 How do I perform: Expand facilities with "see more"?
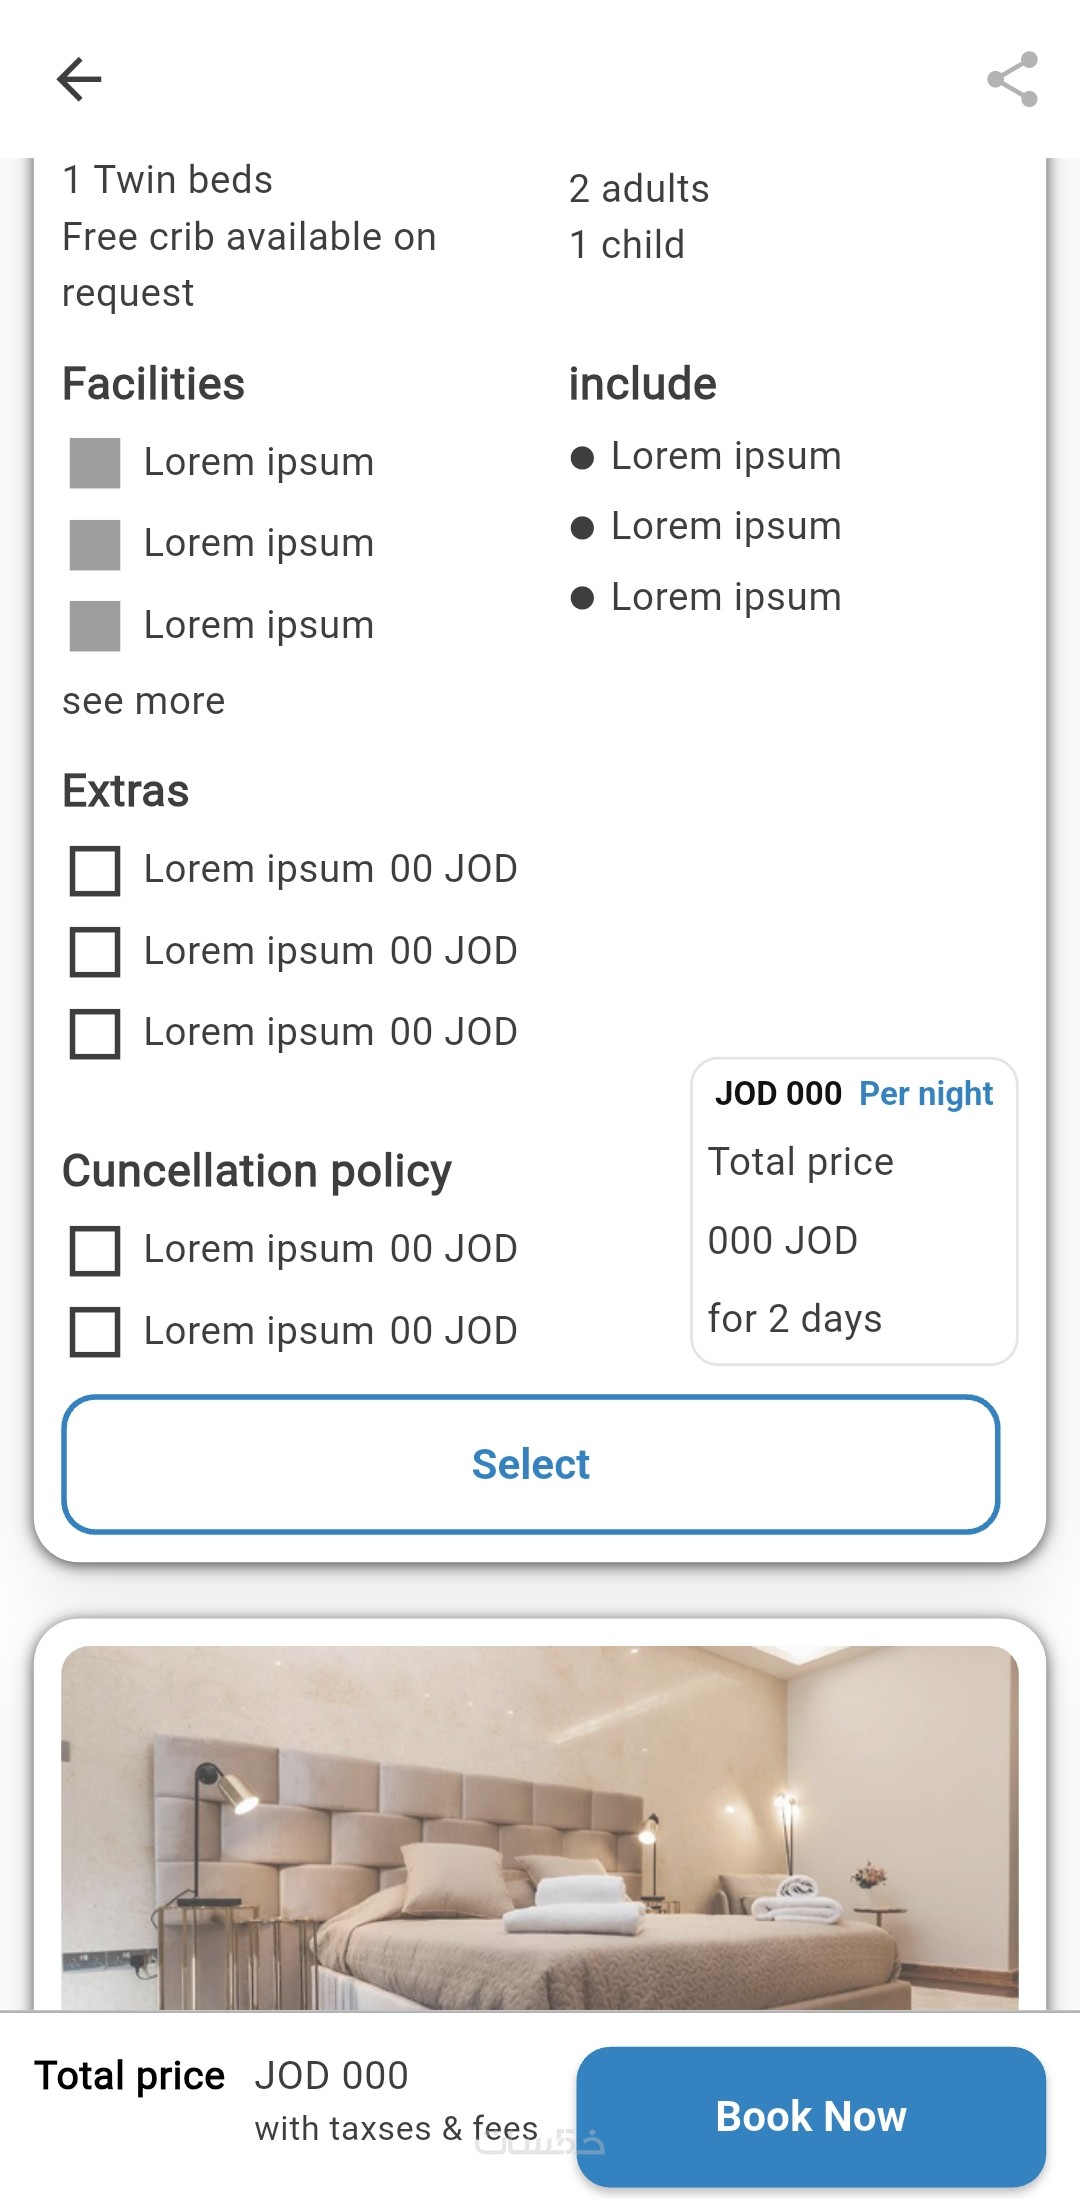tap(144, 702)
